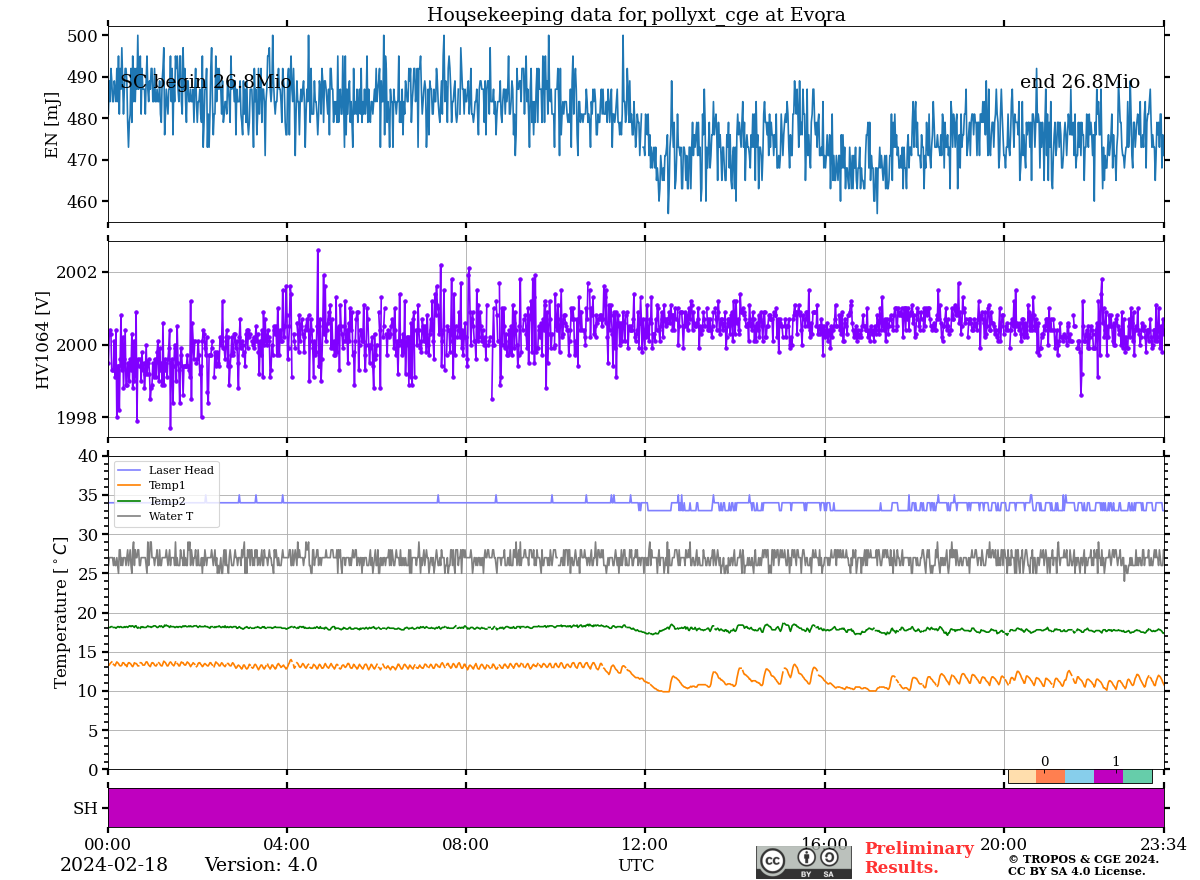The width and height of the screenshot is (1200, 880).
Task: Click the HV1064 [V] axis label
Action: [x=43, y=340]
